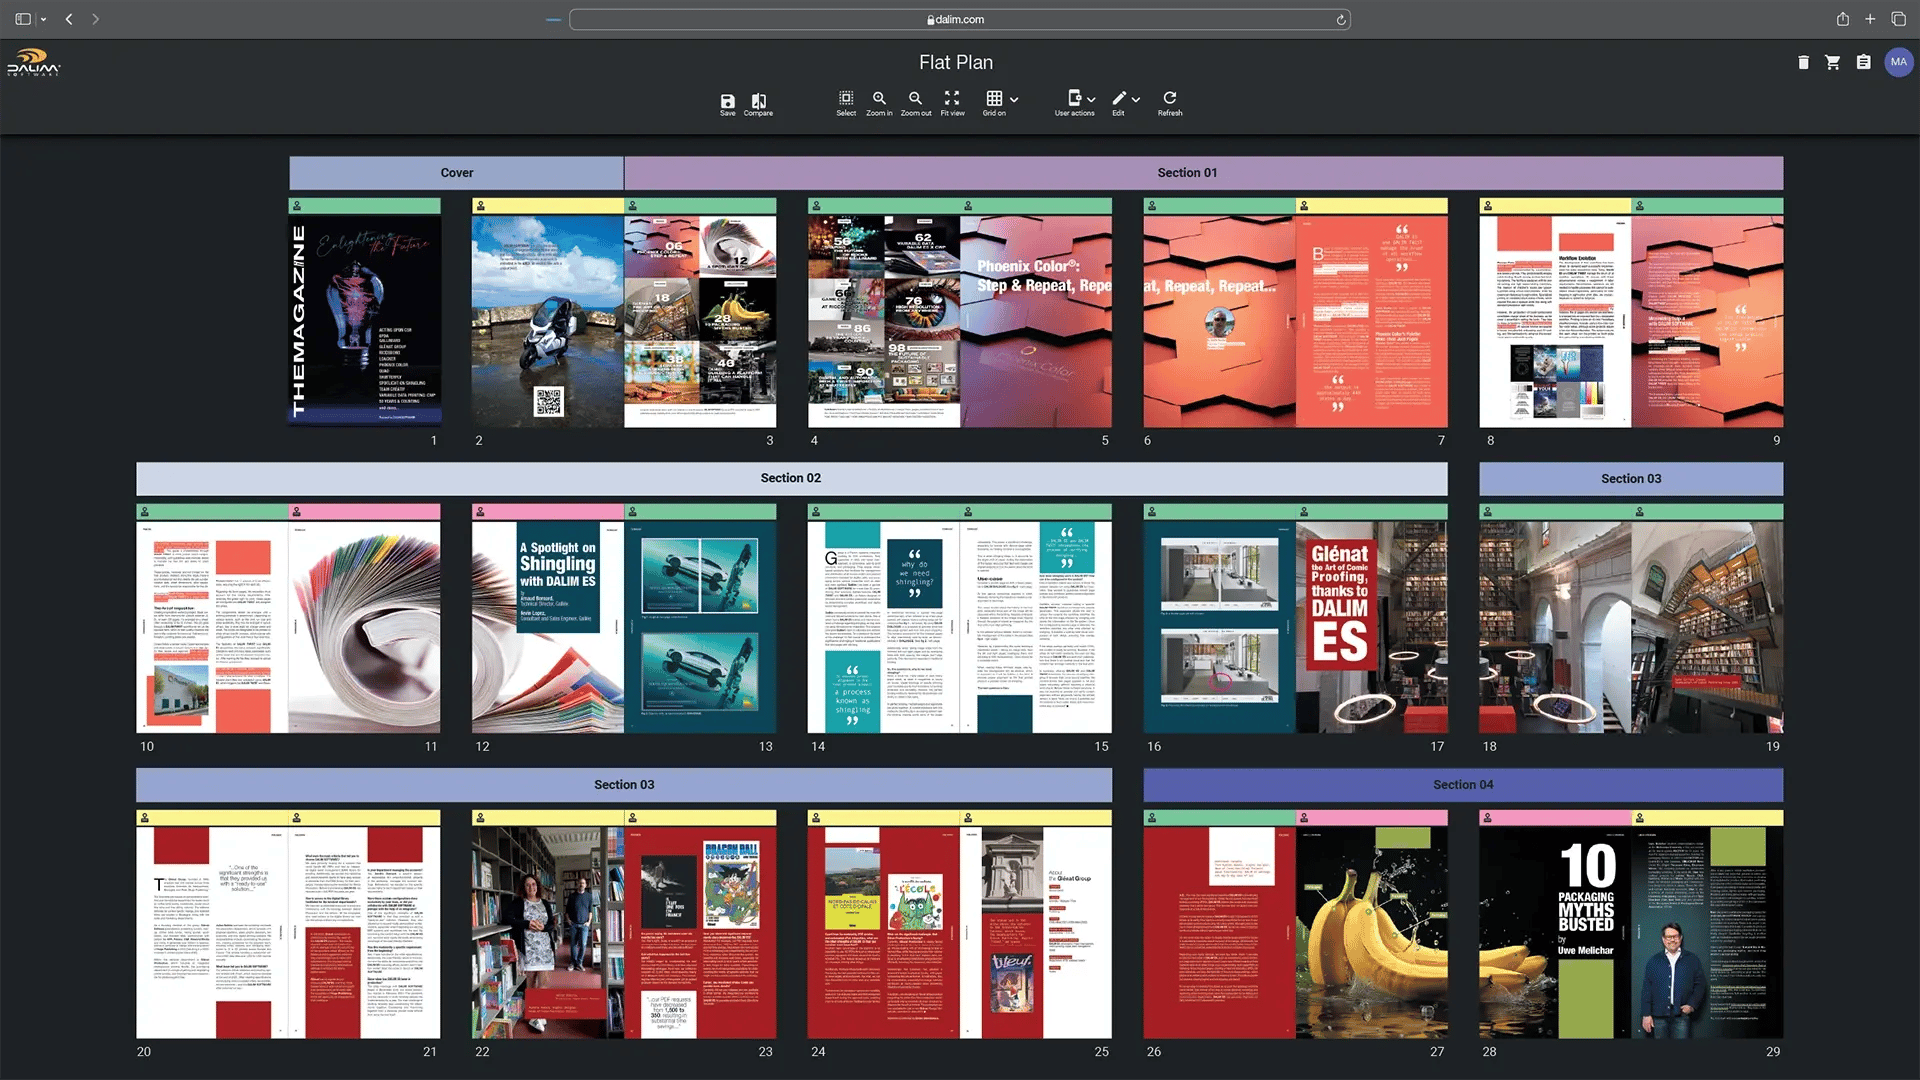Click the yellow status bar above page 7
The image size is (1920, 1080).
tap(1371, 206)
